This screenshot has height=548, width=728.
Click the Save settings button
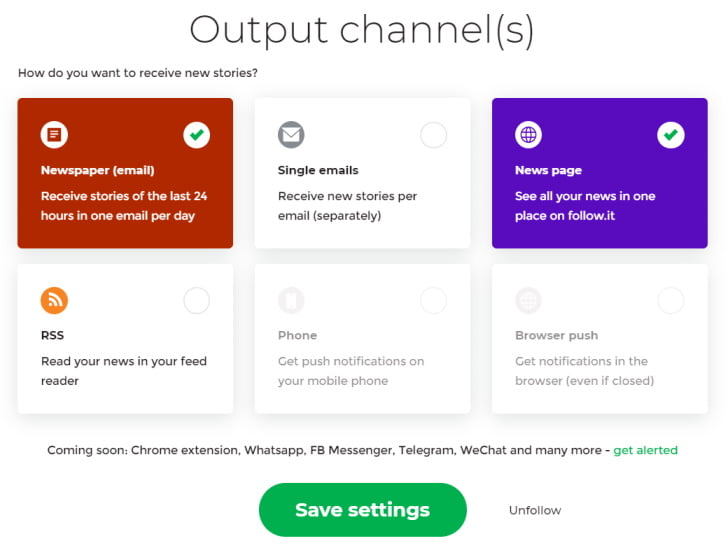point(363,510)
